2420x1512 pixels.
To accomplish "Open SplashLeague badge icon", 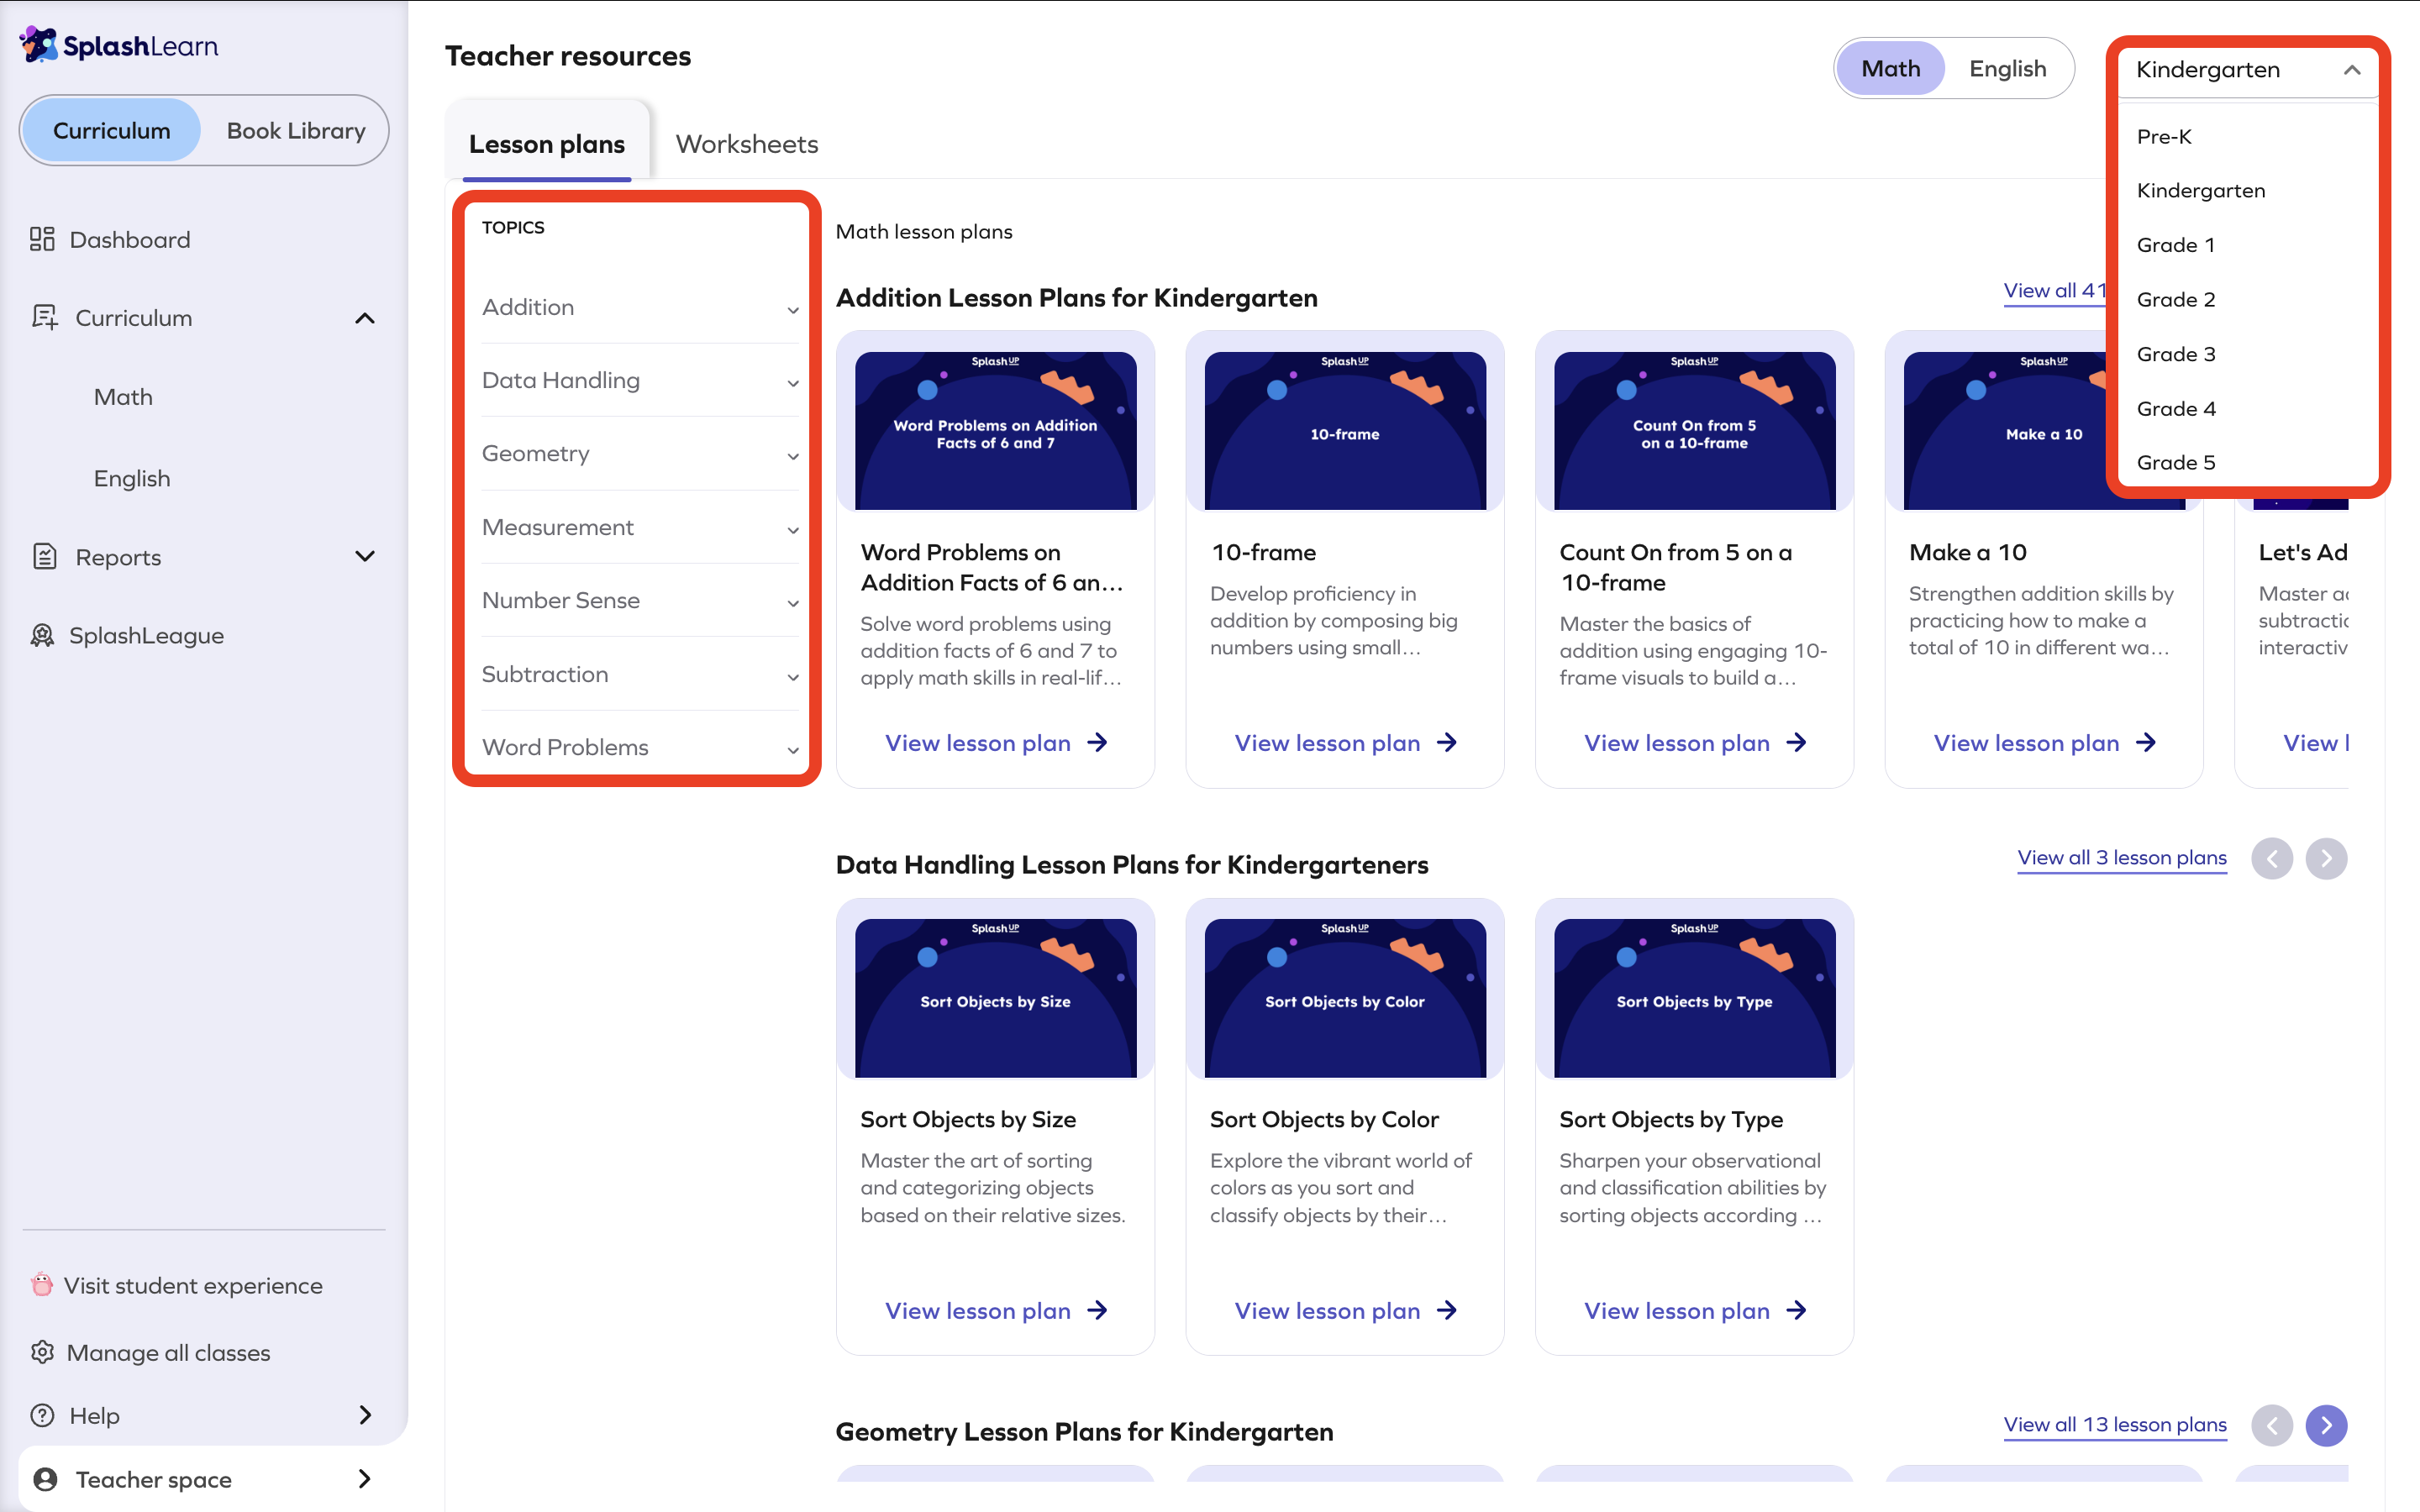I will click(x=42, y=635).
